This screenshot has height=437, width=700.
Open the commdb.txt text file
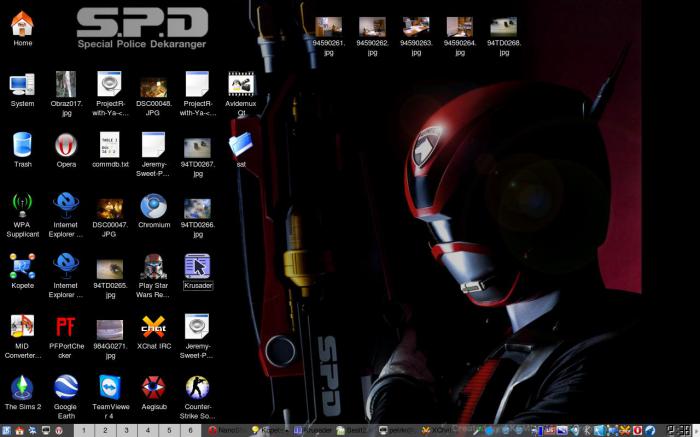(x=110, y=150)
